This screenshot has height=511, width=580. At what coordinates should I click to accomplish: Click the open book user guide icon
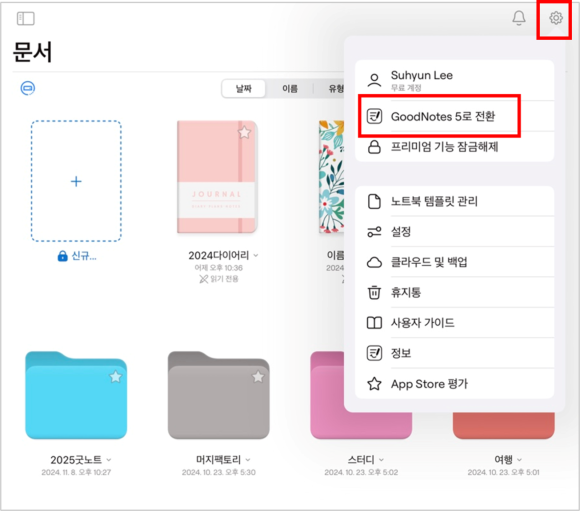374,323
